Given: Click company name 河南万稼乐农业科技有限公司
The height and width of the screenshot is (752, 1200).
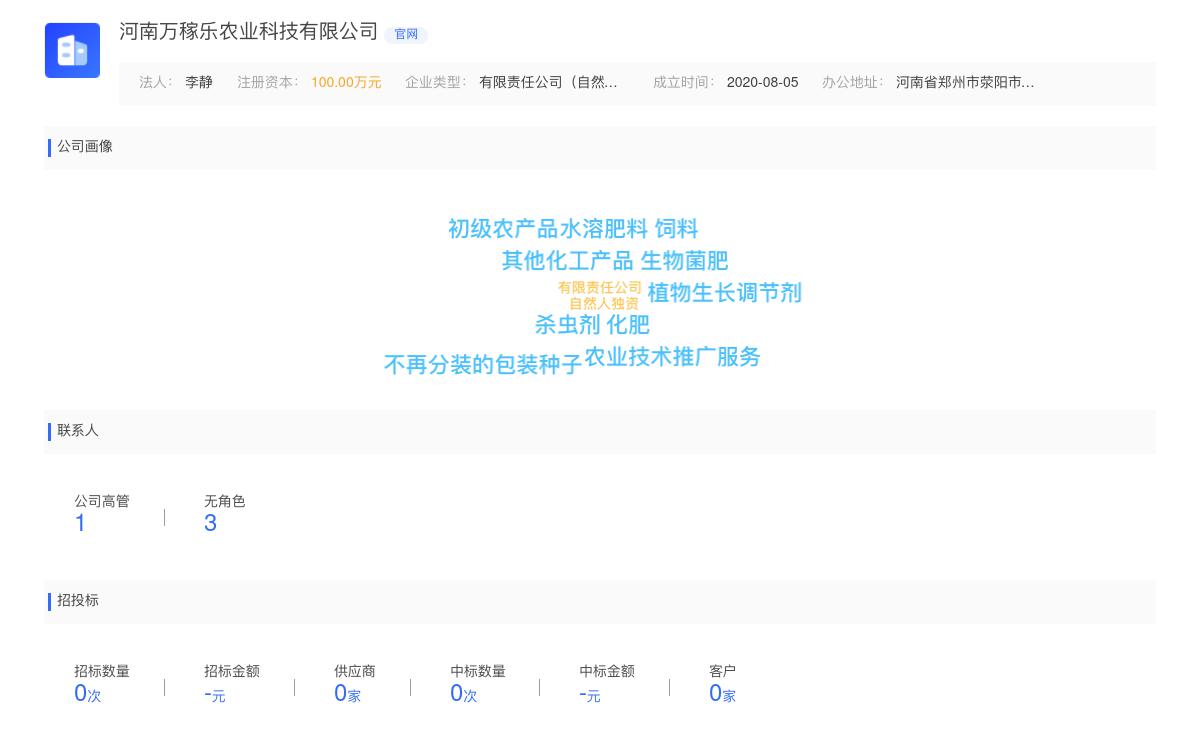Looking at the screenshot, I should 249,32.
